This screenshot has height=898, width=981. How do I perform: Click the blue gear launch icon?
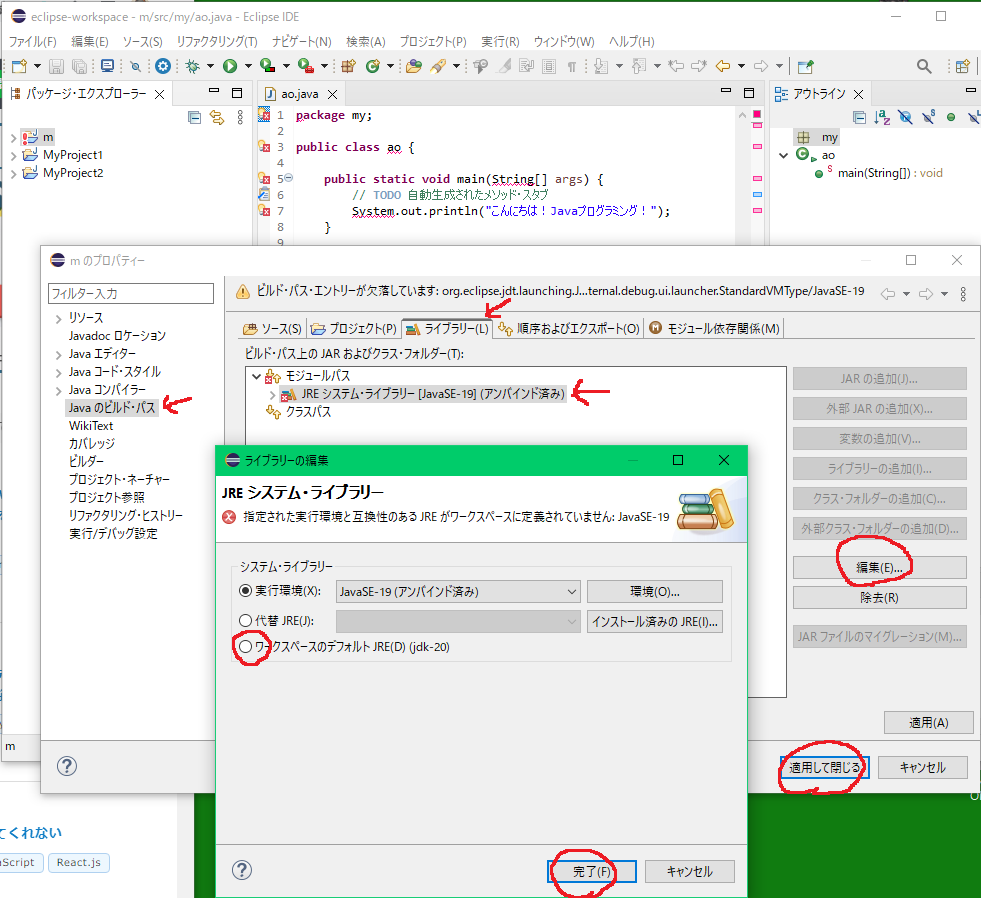click(x=163, y=66)
